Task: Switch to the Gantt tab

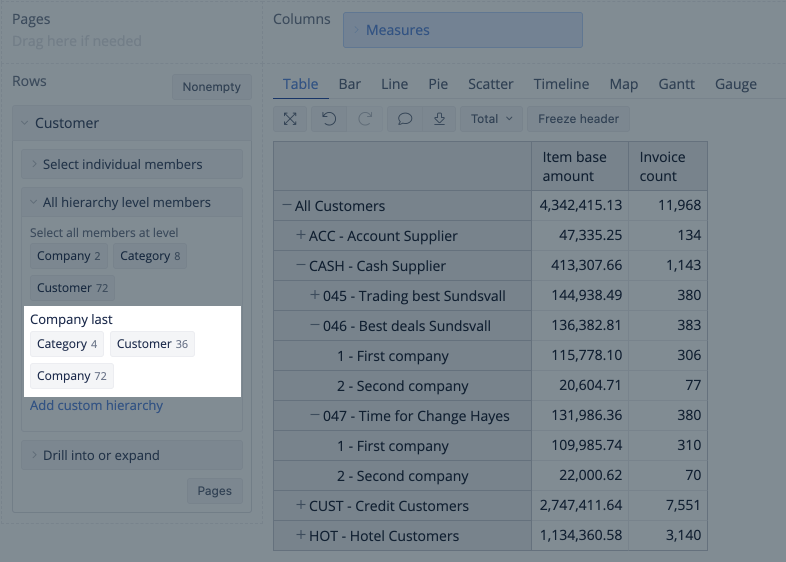Action: click(676, 84)
